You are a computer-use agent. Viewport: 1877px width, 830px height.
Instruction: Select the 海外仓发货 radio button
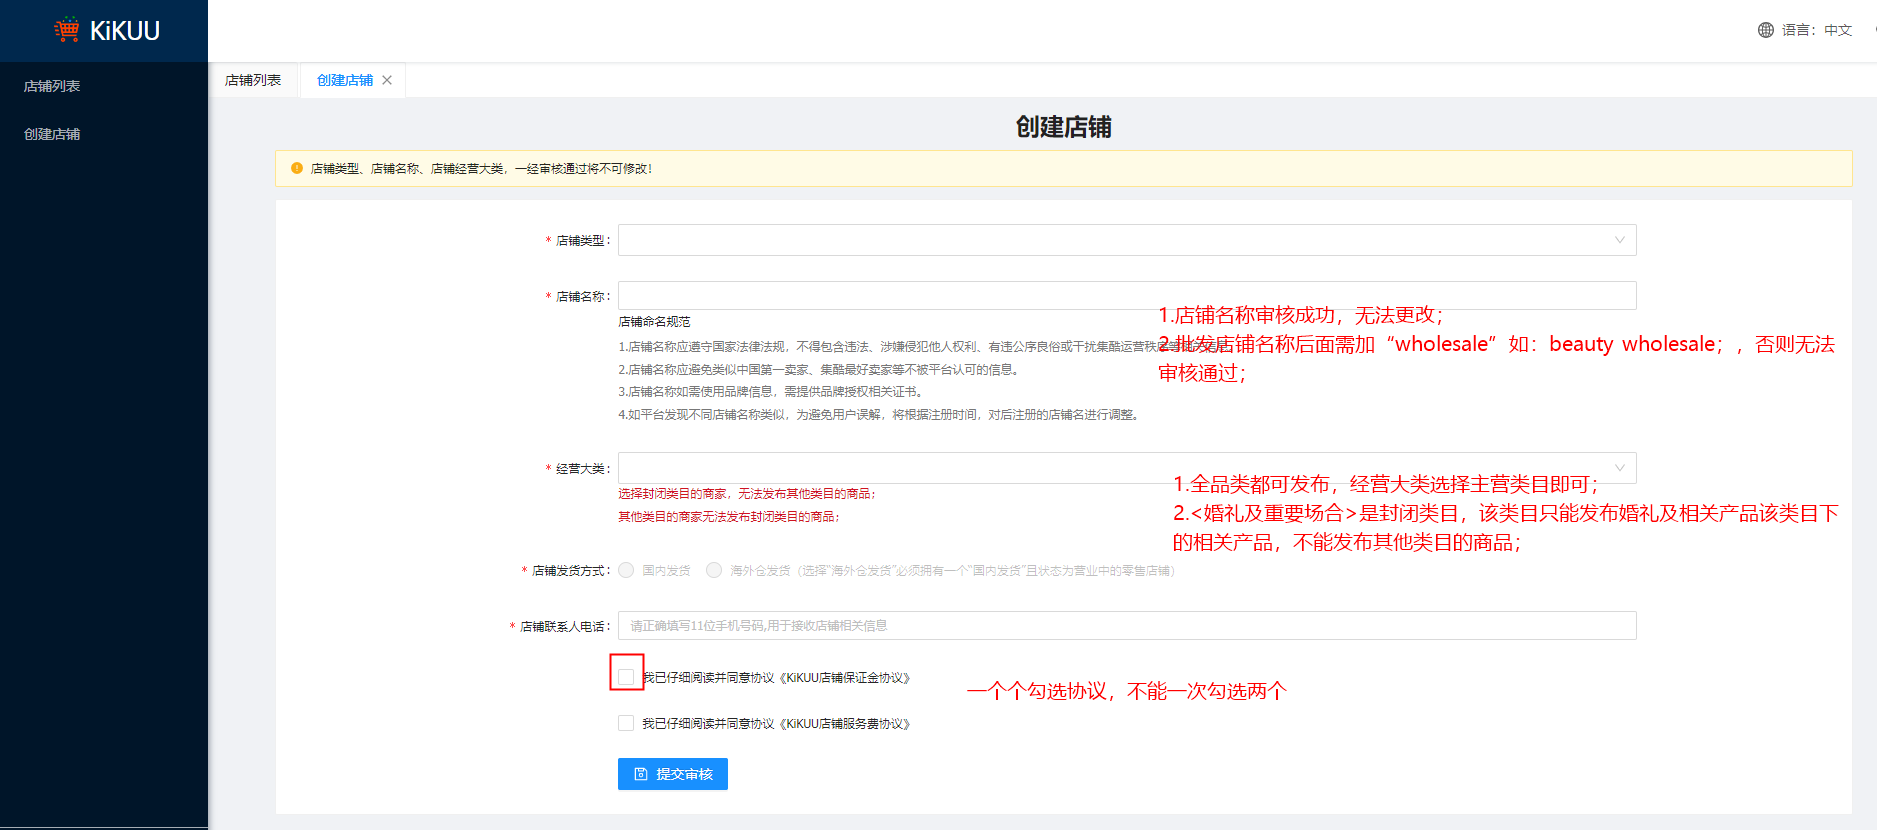click(x=714, y=570)
